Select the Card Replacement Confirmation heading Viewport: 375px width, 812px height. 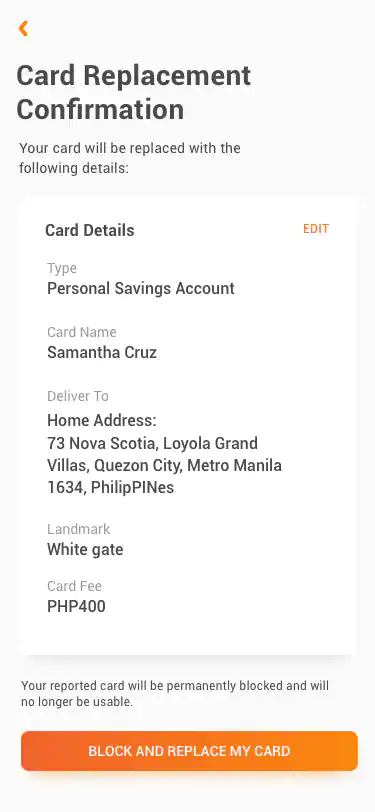pyautogui.click(x=134, y=93)
